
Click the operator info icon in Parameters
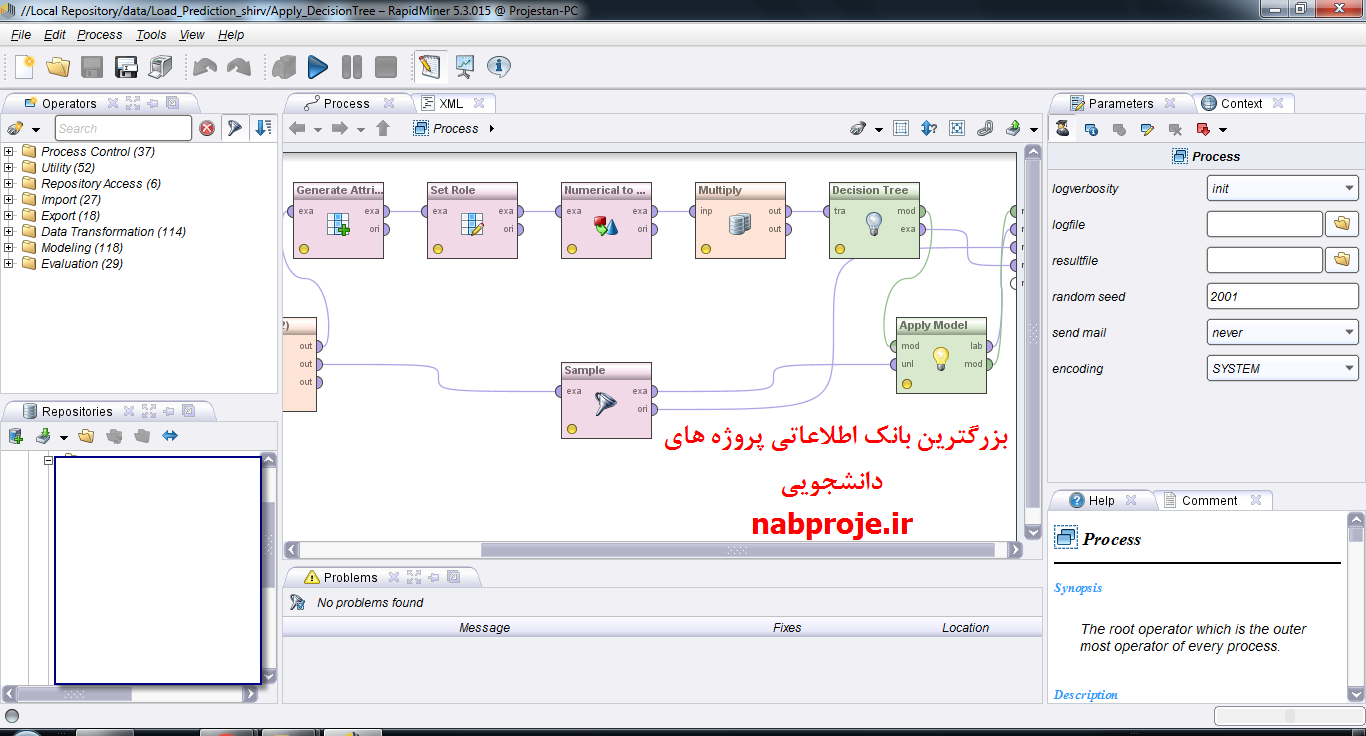1091,129
